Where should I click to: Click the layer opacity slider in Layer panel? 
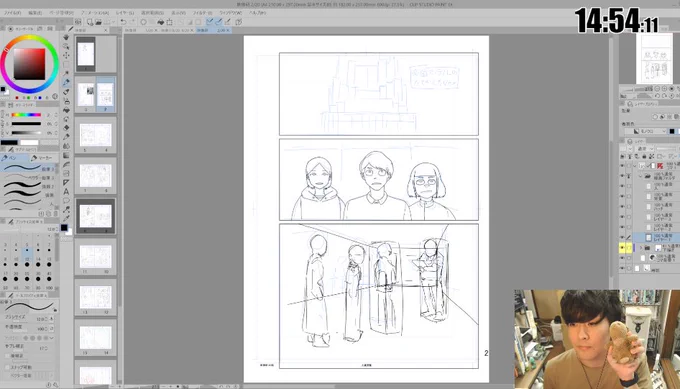(x=667, y=148)
